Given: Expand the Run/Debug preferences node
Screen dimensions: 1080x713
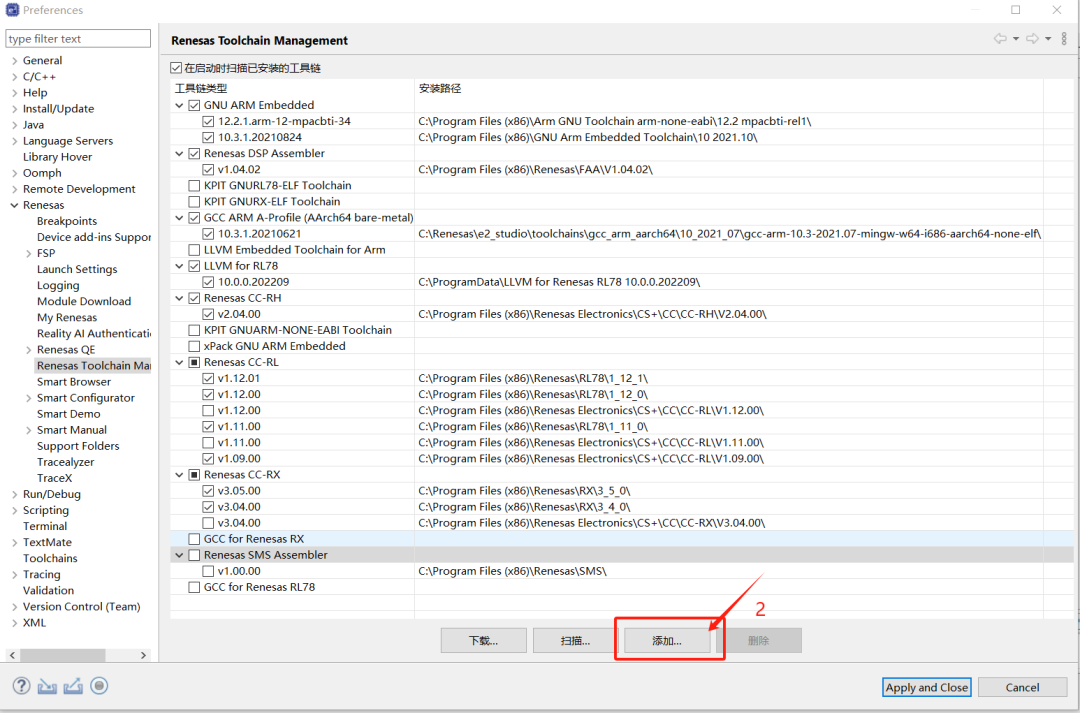Looking at the screenshot, I should 14,495.
